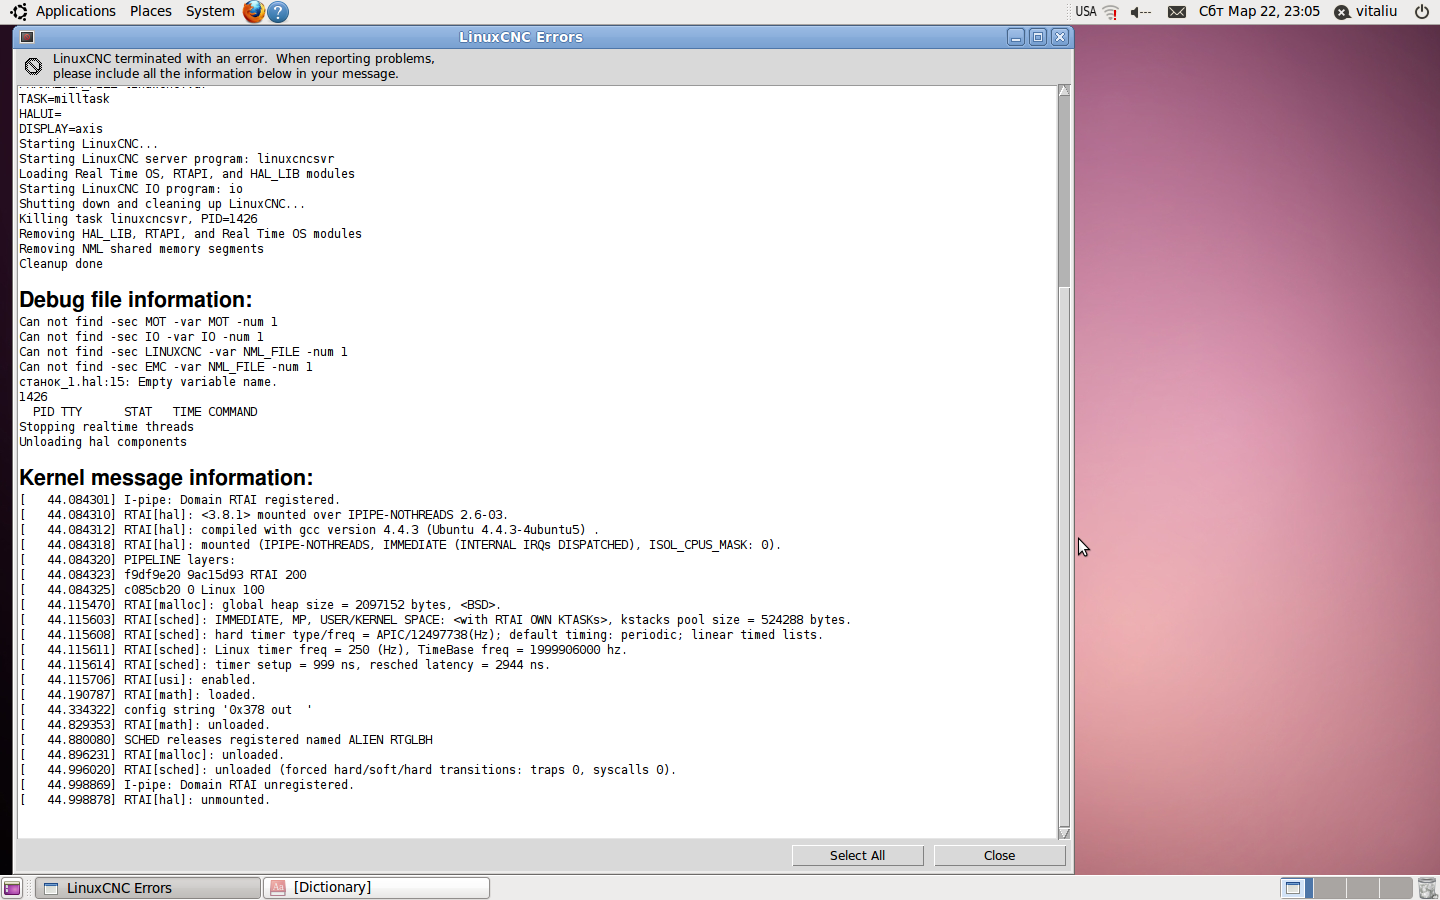Switch to the last workspace in switcher
The height and width of the screenshot is (900, 1440).
(x=1396, y=888)
